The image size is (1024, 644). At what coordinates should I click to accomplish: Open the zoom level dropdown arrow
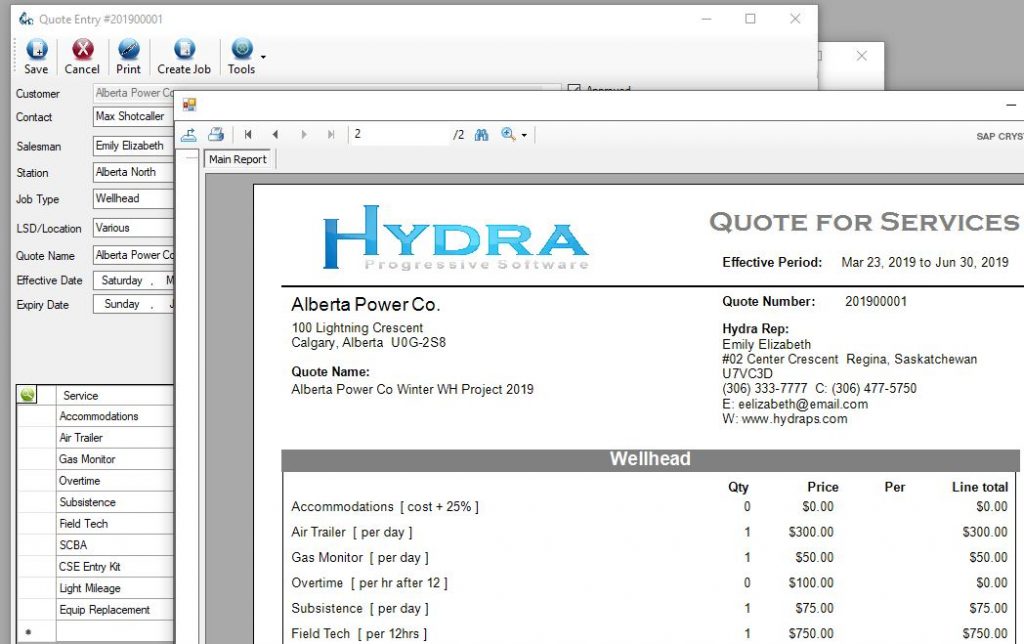tap(524, 136)
